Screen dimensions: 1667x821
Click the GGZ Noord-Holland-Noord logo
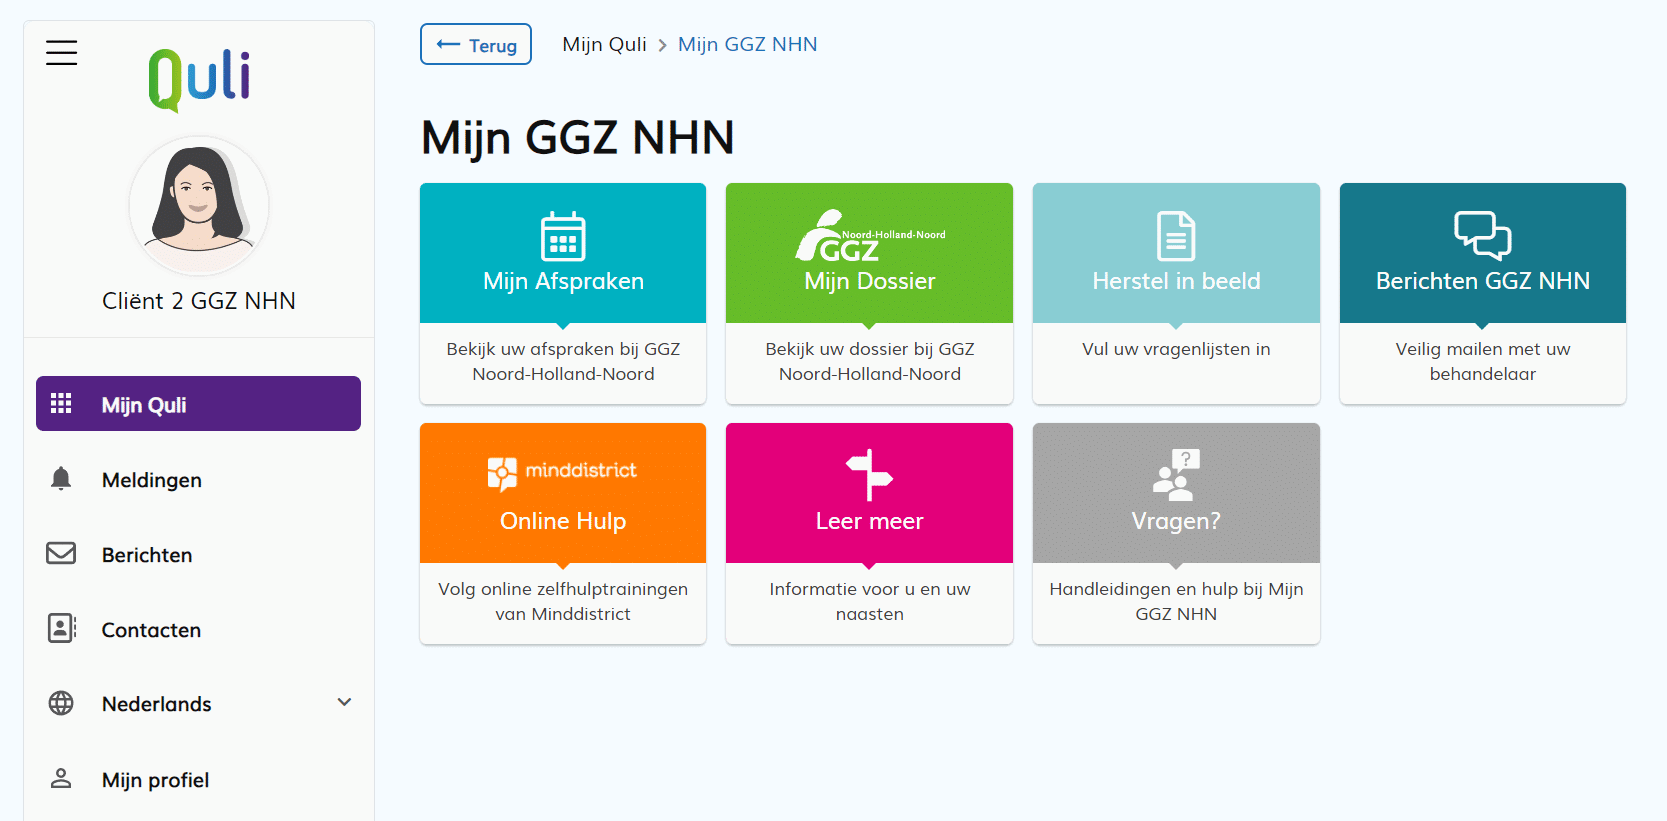pos(870,235)
